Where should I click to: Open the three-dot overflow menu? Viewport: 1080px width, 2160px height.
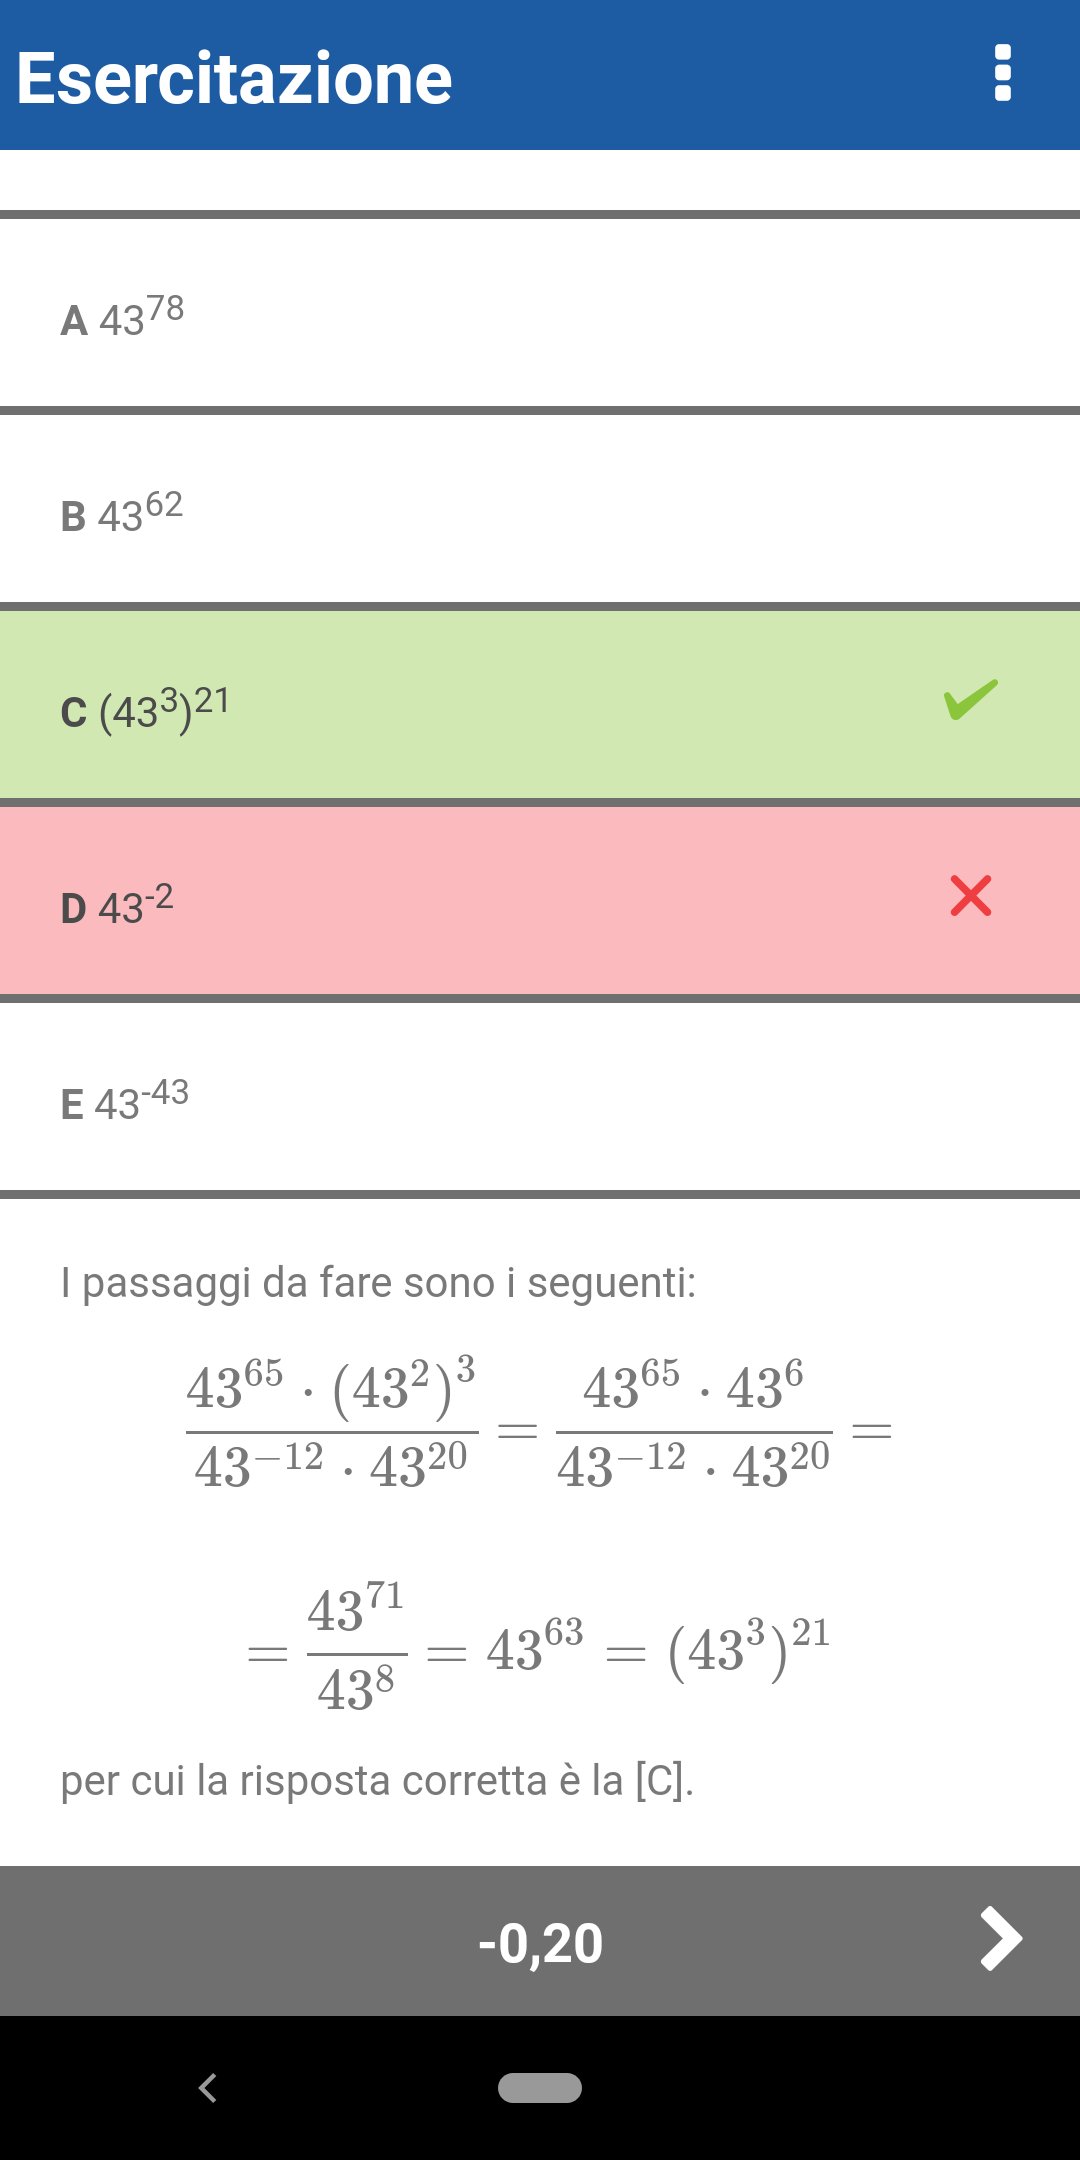(1003, 73)
